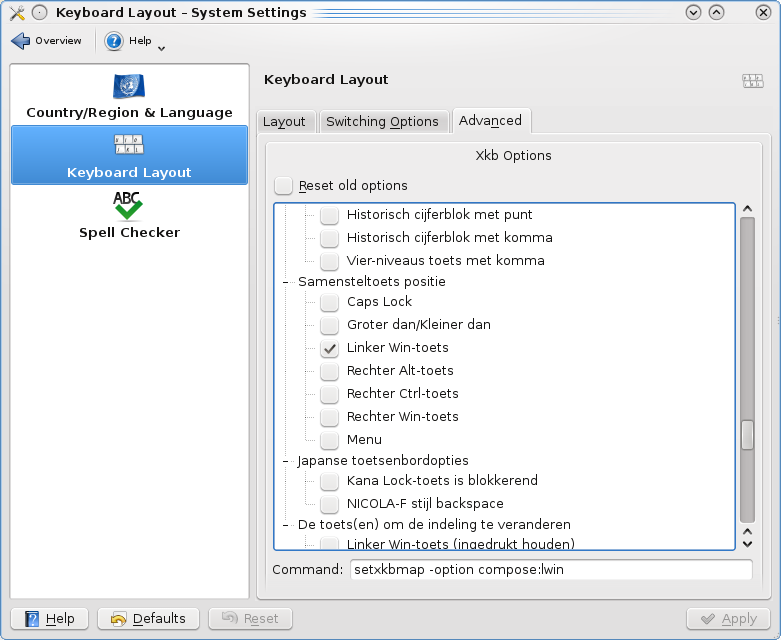Enable Groter dan/Kleiner dan checkbox
Screen dimensions: 781x640
(x=329, y=325)
